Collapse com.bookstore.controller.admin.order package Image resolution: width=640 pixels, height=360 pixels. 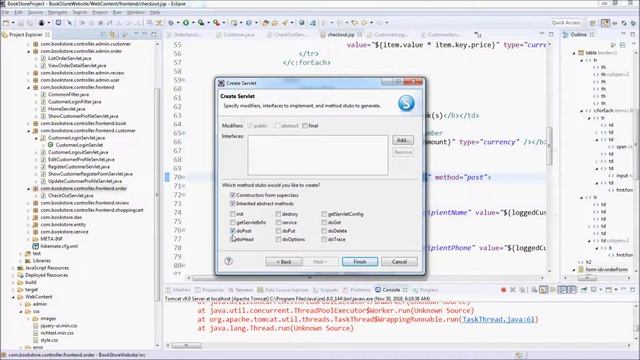29,51
